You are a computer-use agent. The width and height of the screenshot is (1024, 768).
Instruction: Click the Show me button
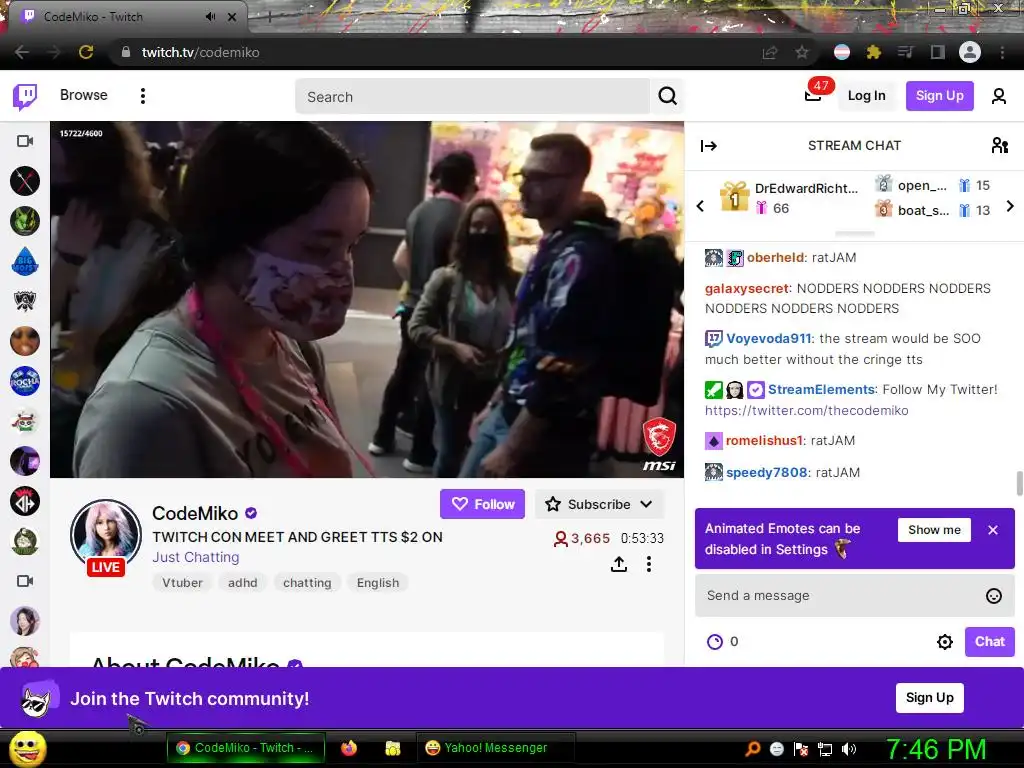click(935, 530)
